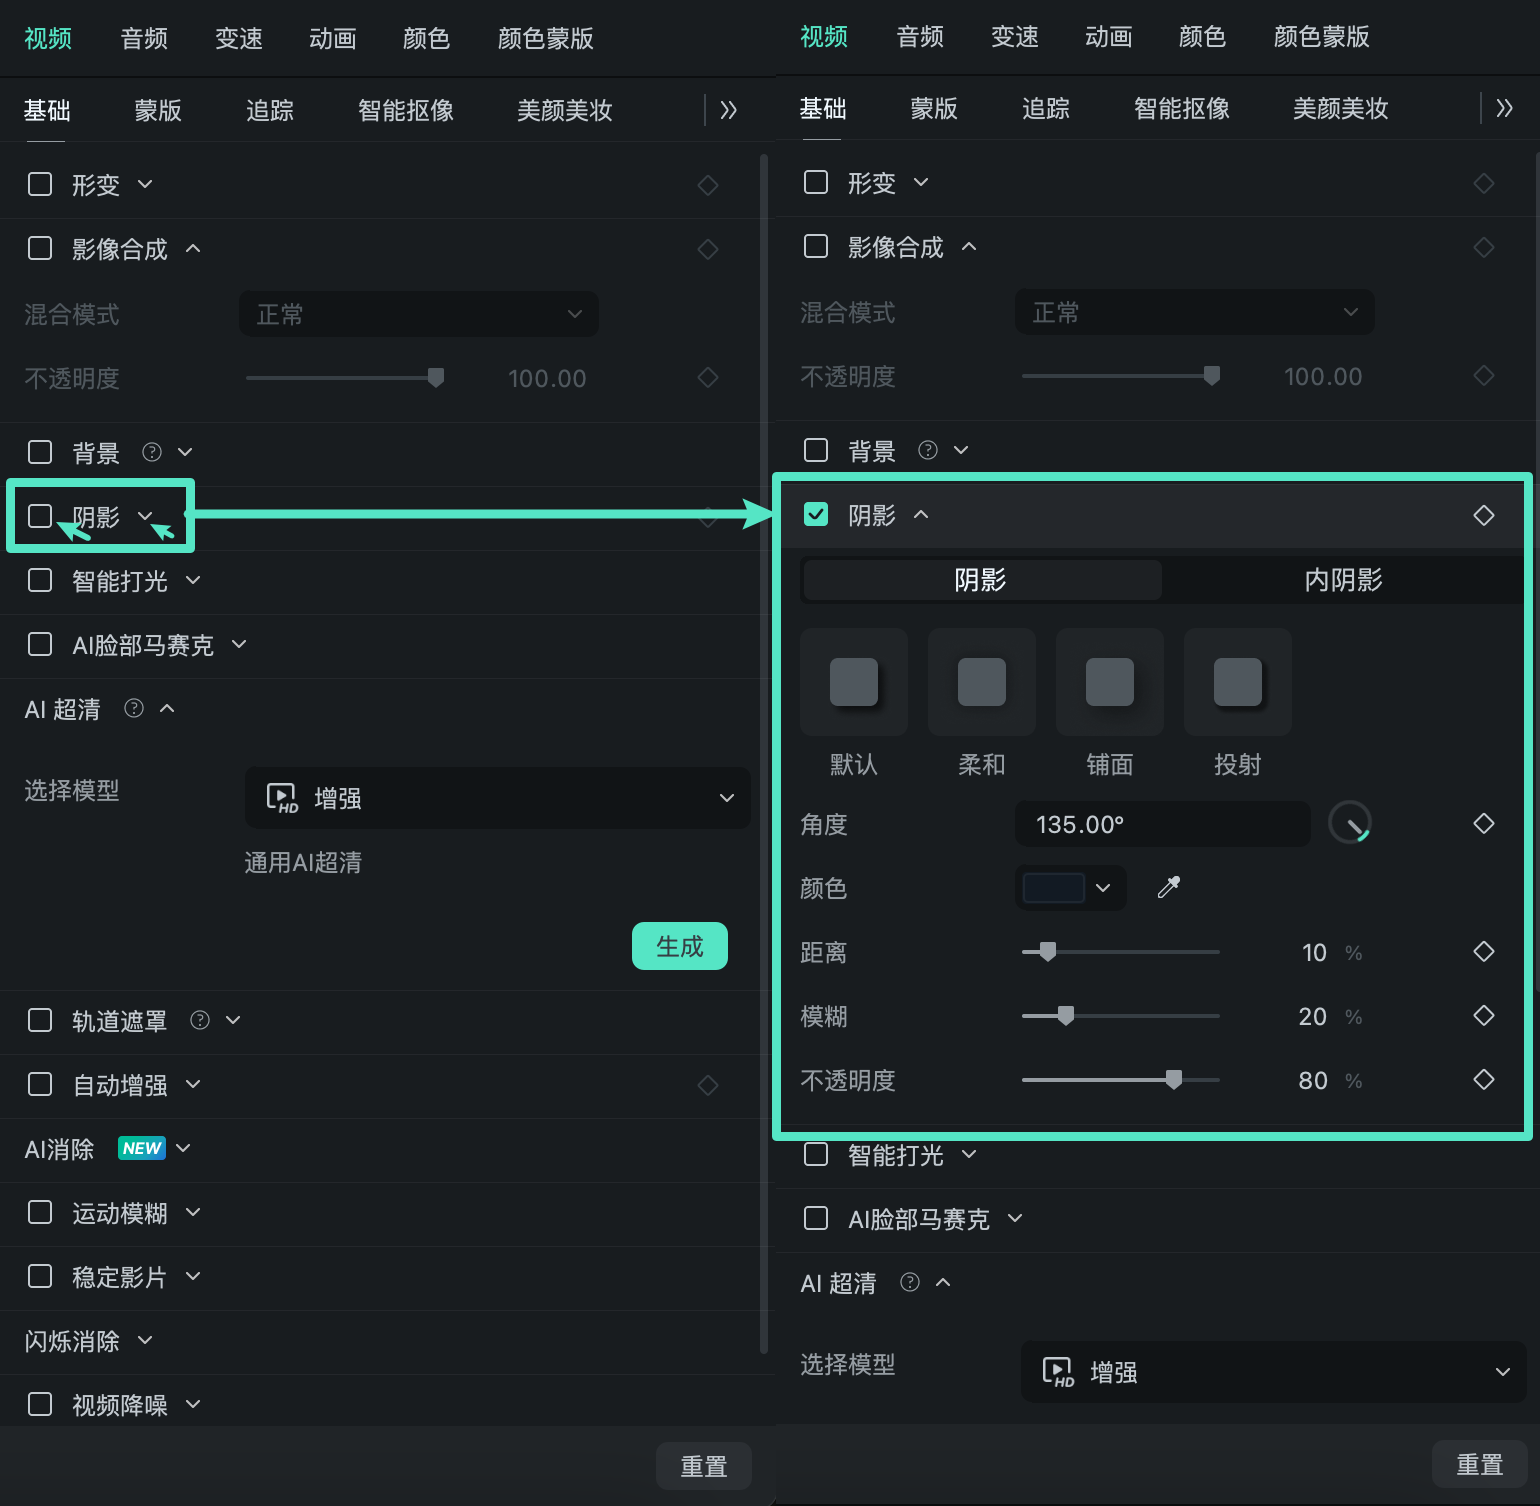Click the 角度 input field showing 135.00°
Viewport: 1540px width, 1506px height.
(1162, 824)
